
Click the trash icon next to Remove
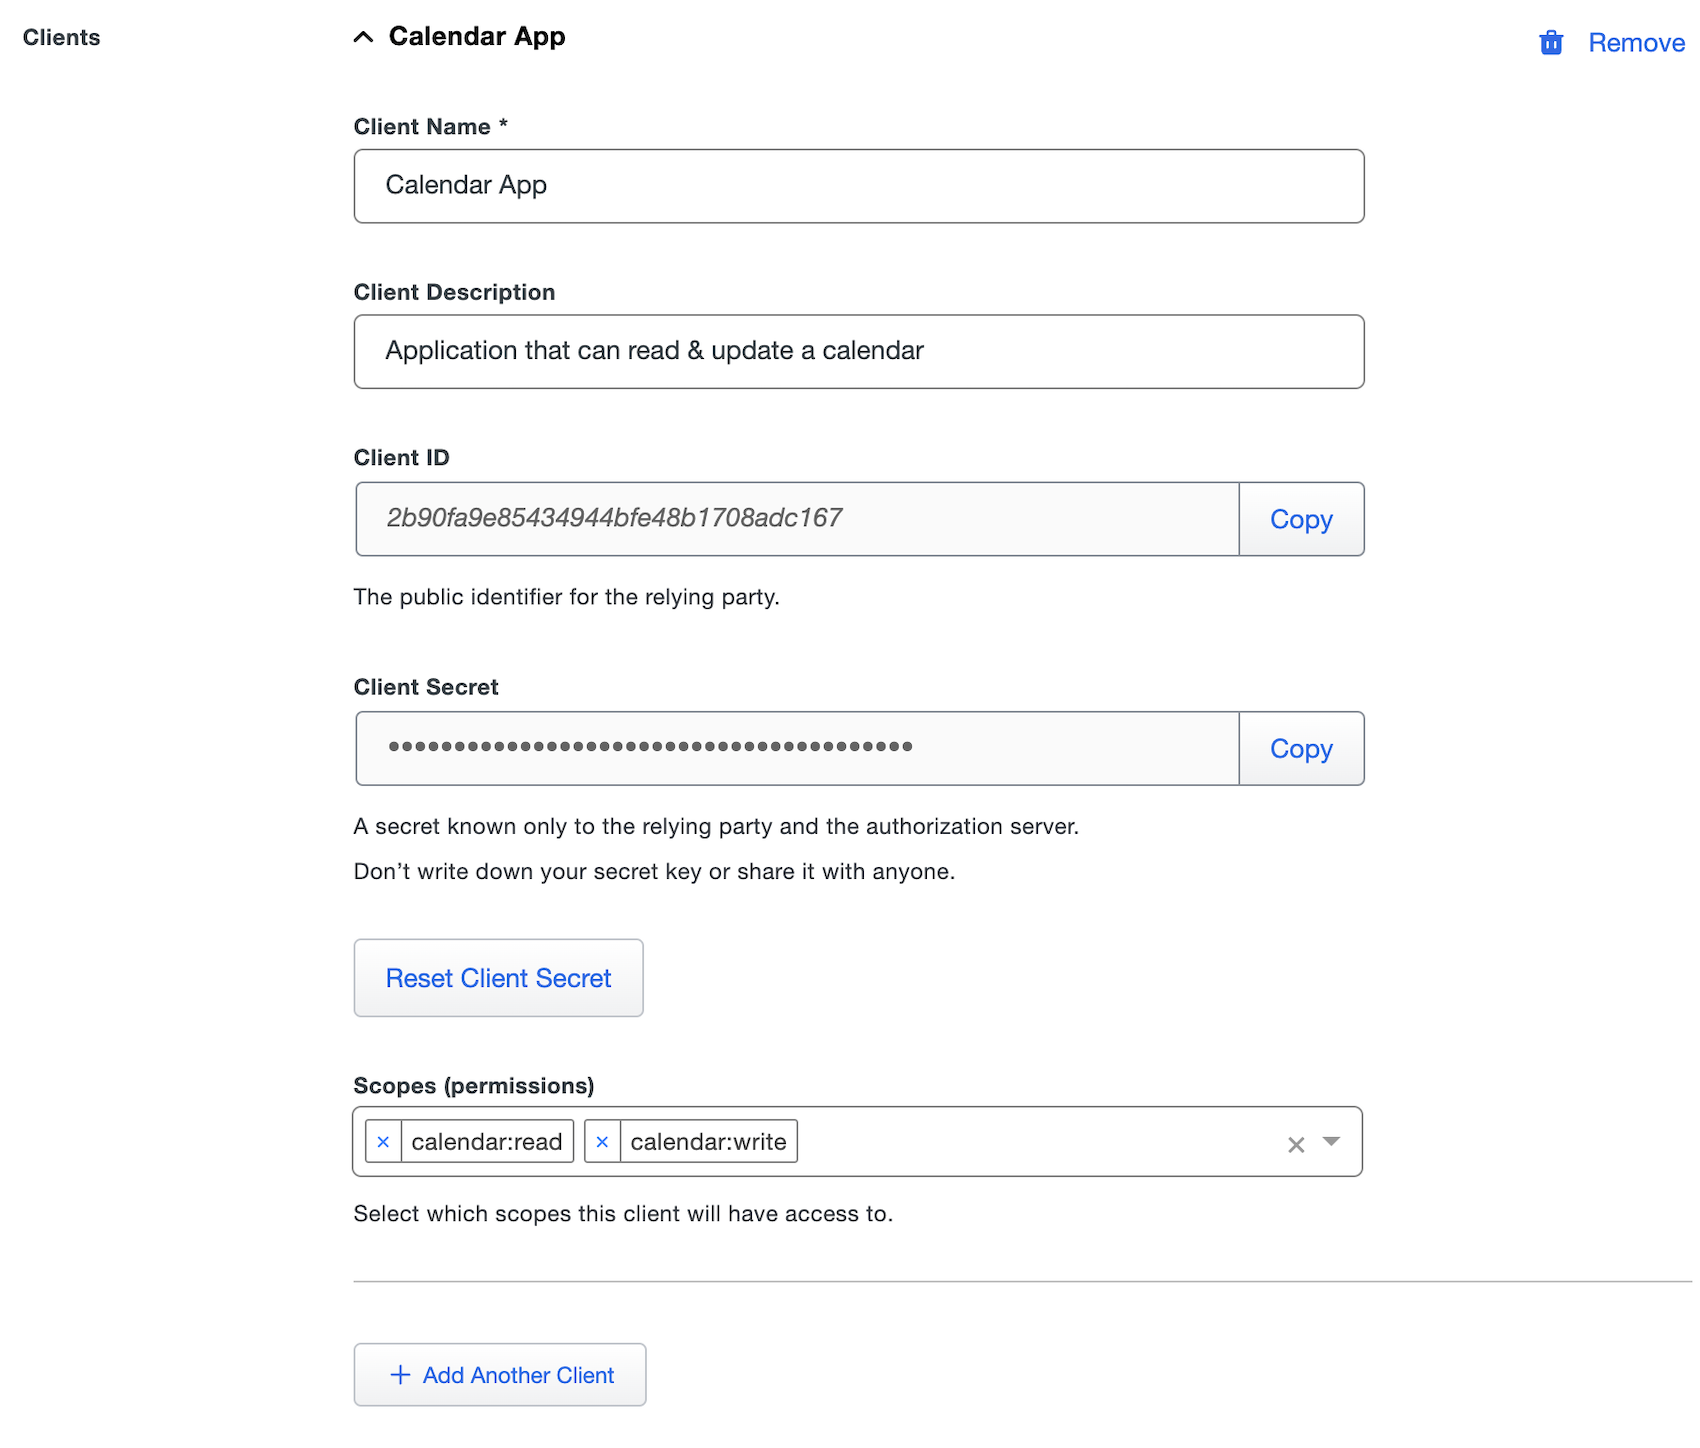(1550, 42)
